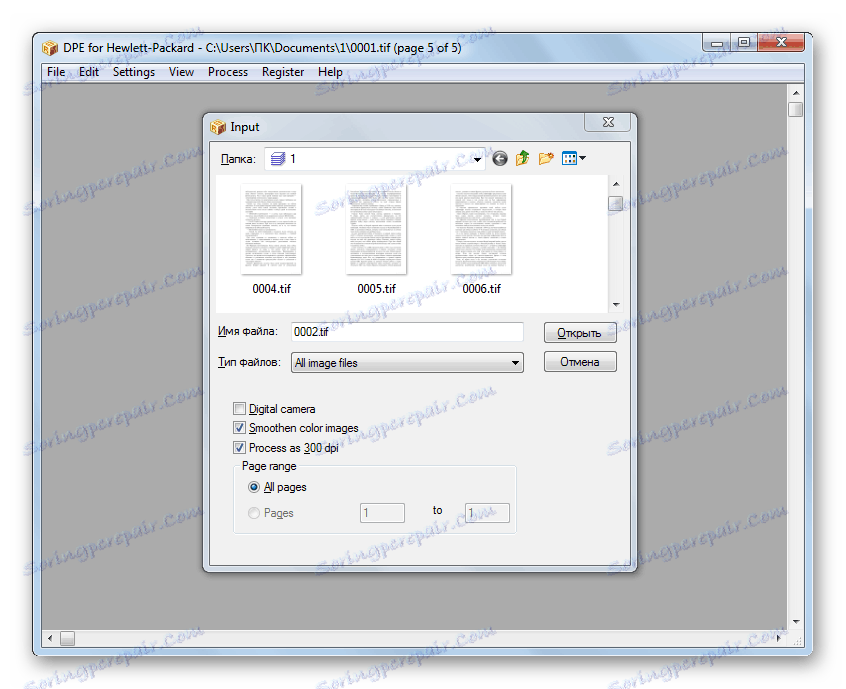Open the View menu
Viewport: 846px width, 689px height.
181,72
